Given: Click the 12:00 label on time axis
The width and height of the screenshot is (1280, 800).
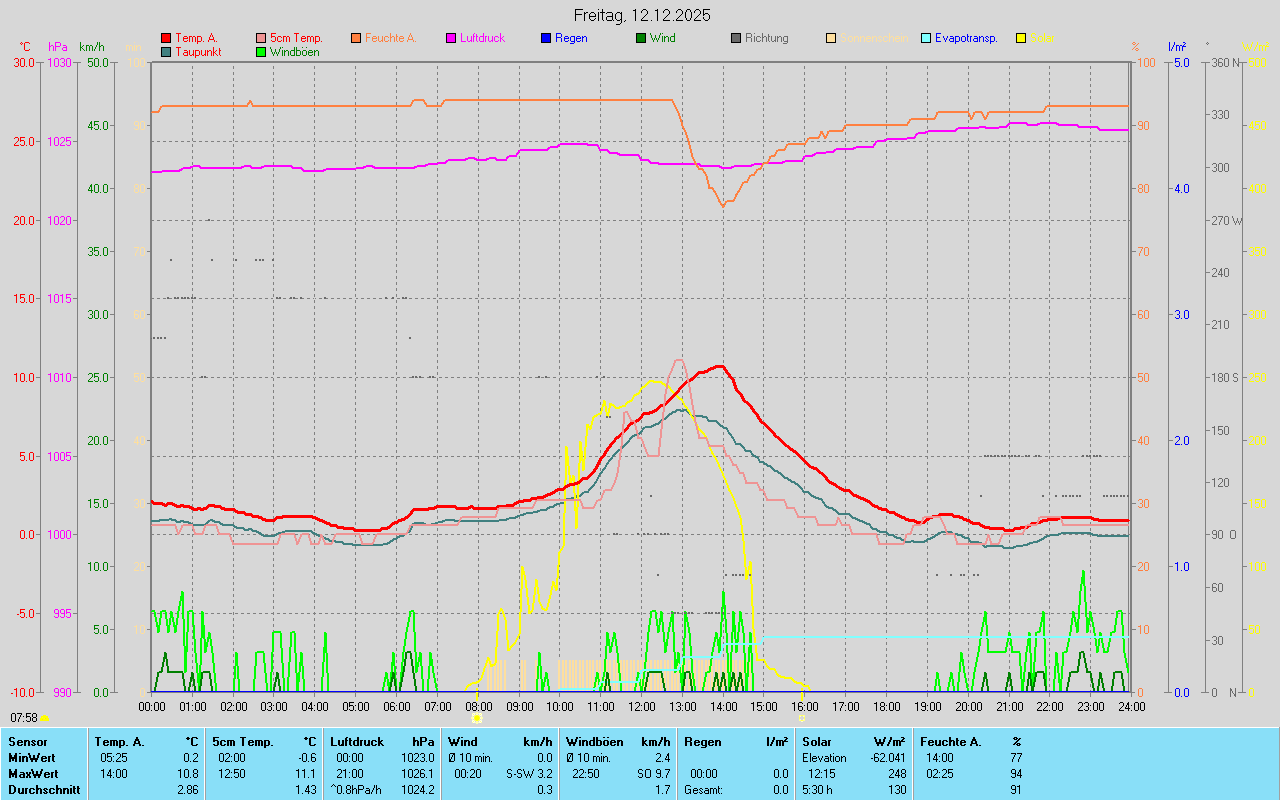Looking at the screenshot, I should pyautogui.click(x=641, y=706).
